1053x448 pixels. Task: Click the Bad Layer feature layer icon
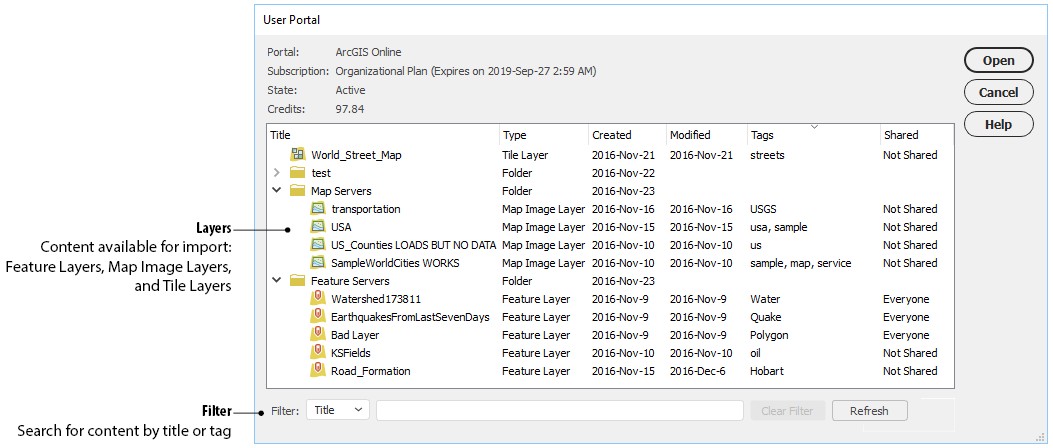(318, 334)
